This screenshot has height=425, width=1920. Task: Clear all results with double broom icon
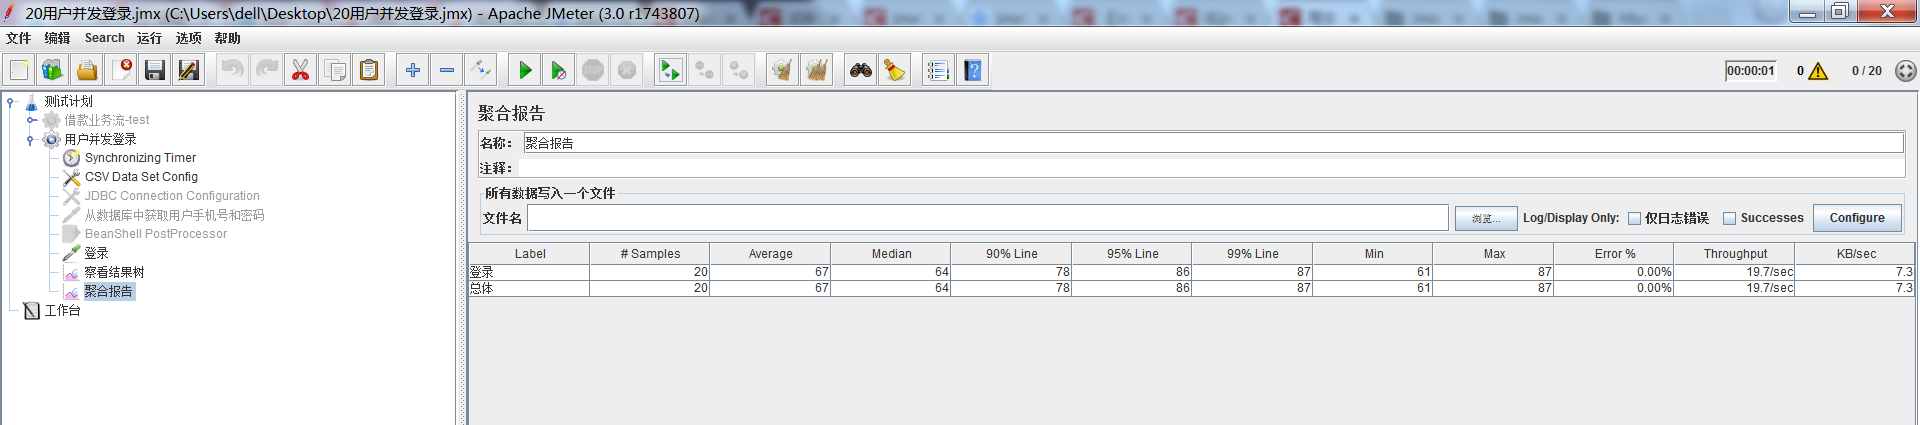click(x=817, y=70)
